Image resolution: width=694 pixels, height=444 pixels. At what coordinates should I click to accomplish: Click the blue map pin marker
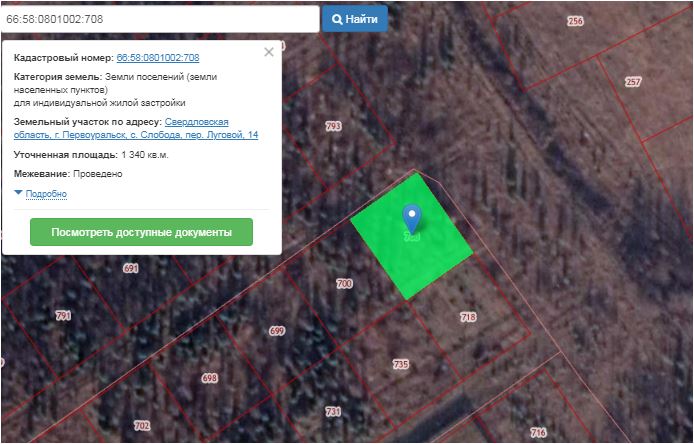[411, 217]
